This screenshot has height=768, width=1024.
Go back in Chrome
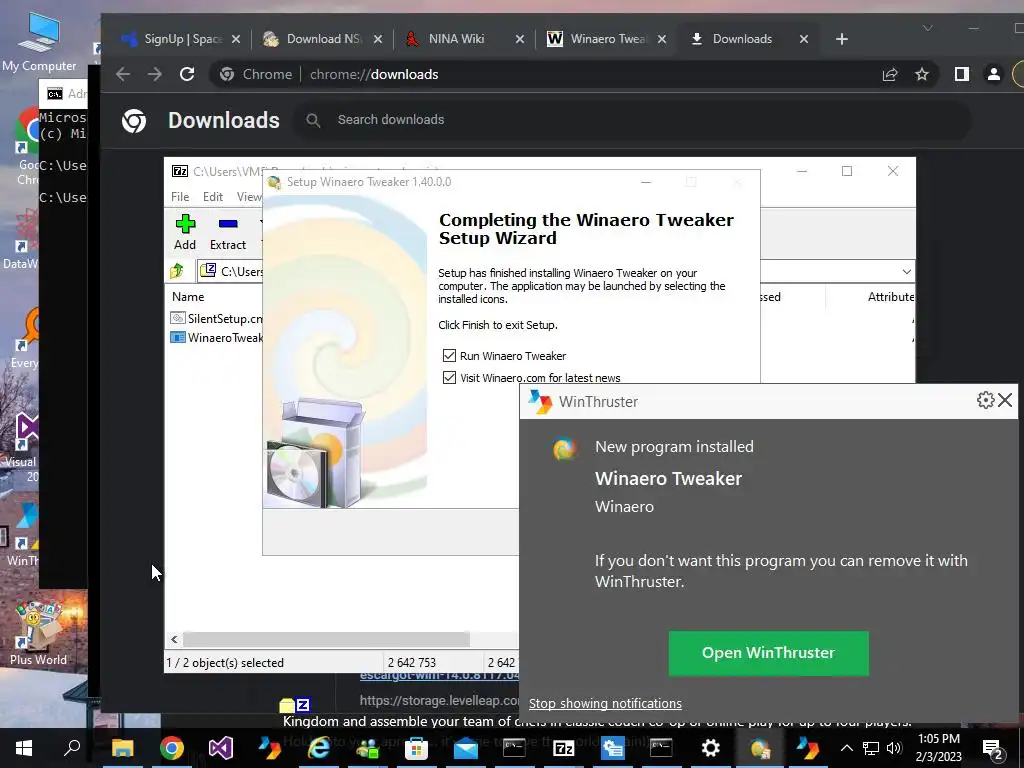pyautogui.click(x=123, y=74)
